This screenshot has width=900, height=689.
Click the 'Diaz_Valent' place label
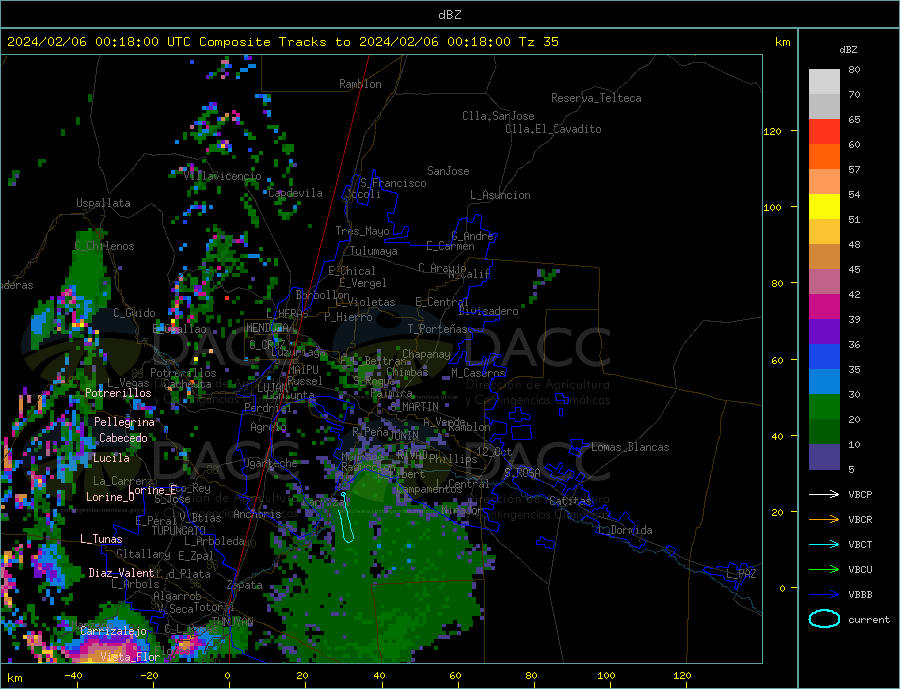(121, 573)
